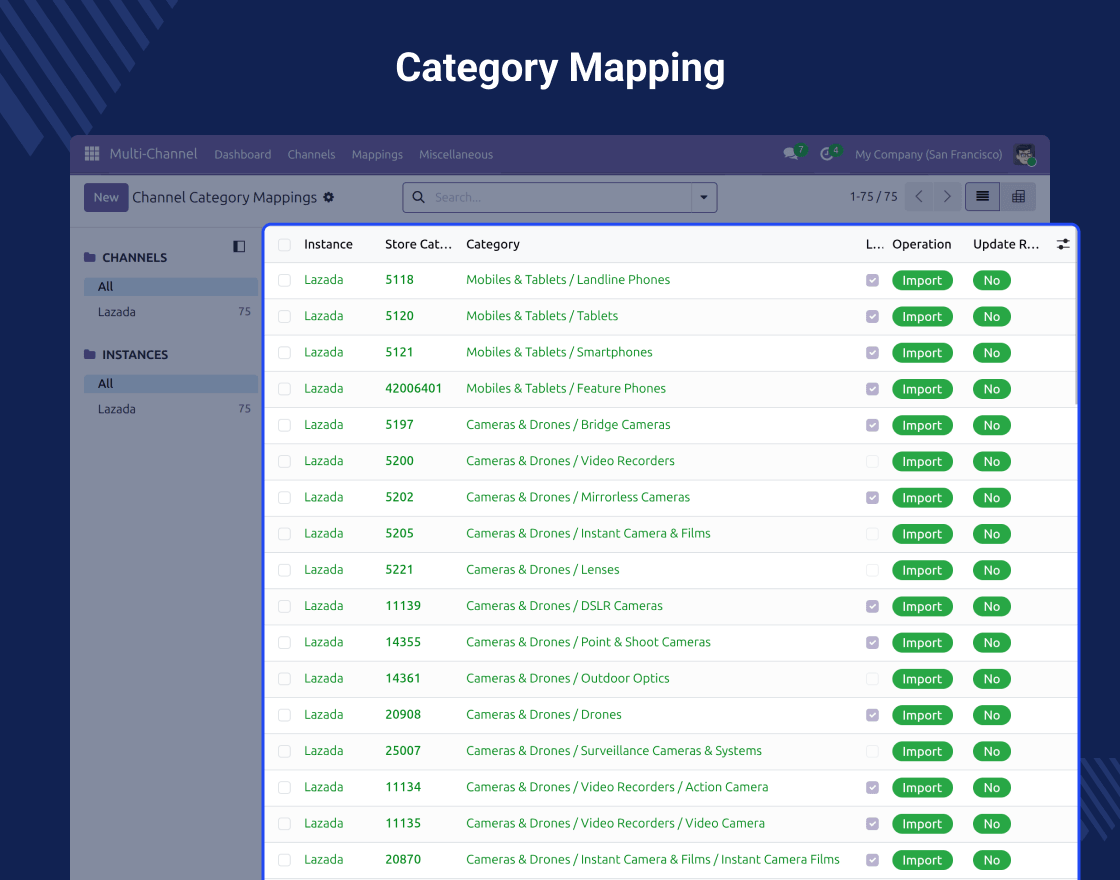Click store category ID 20870
The width and height of the screenshot is (1120, 880).
[403, 860]
